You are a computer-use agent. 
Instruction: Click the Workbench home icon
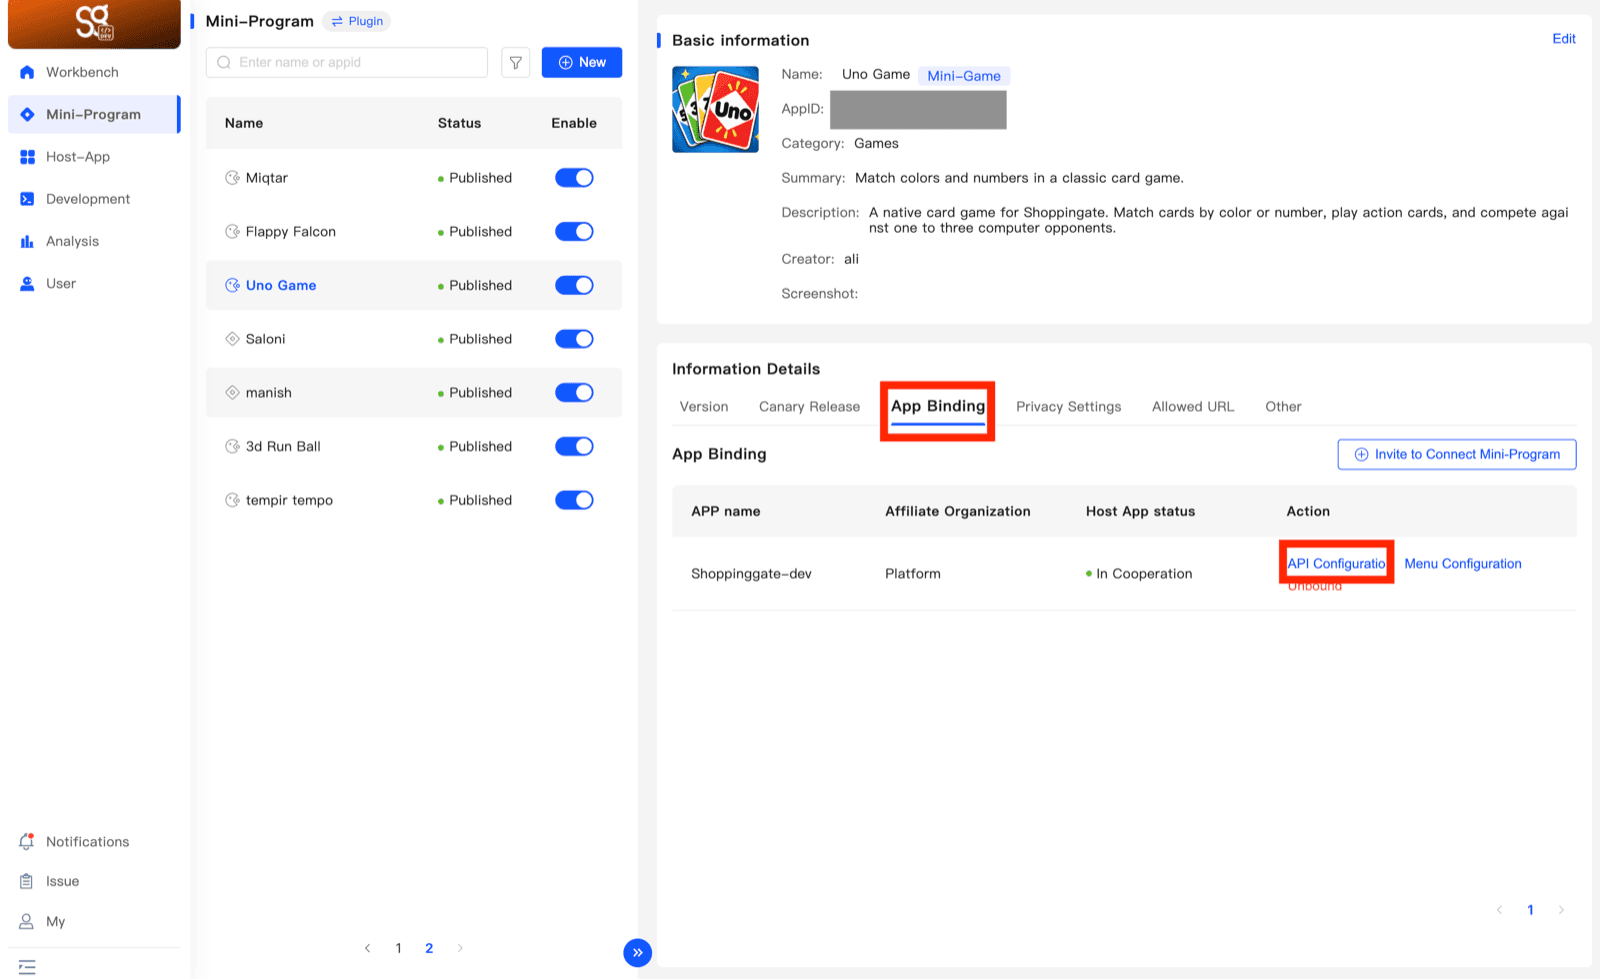point(27,72)
